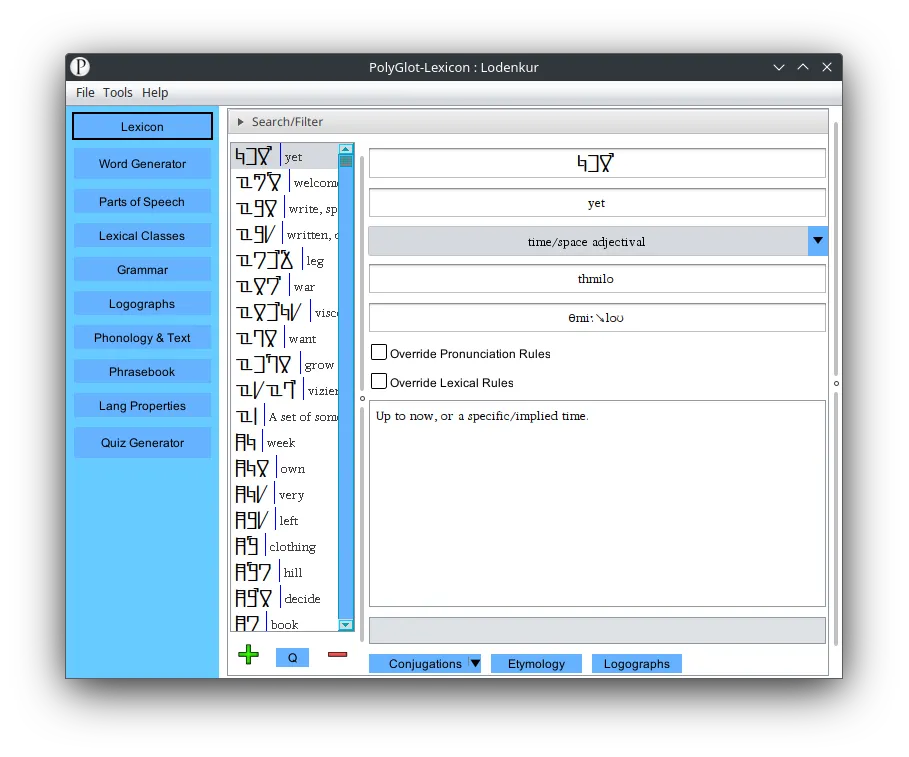Click the word list scroll up arrow
Viewport: 909px width, 757px height.
click(346, 149)
